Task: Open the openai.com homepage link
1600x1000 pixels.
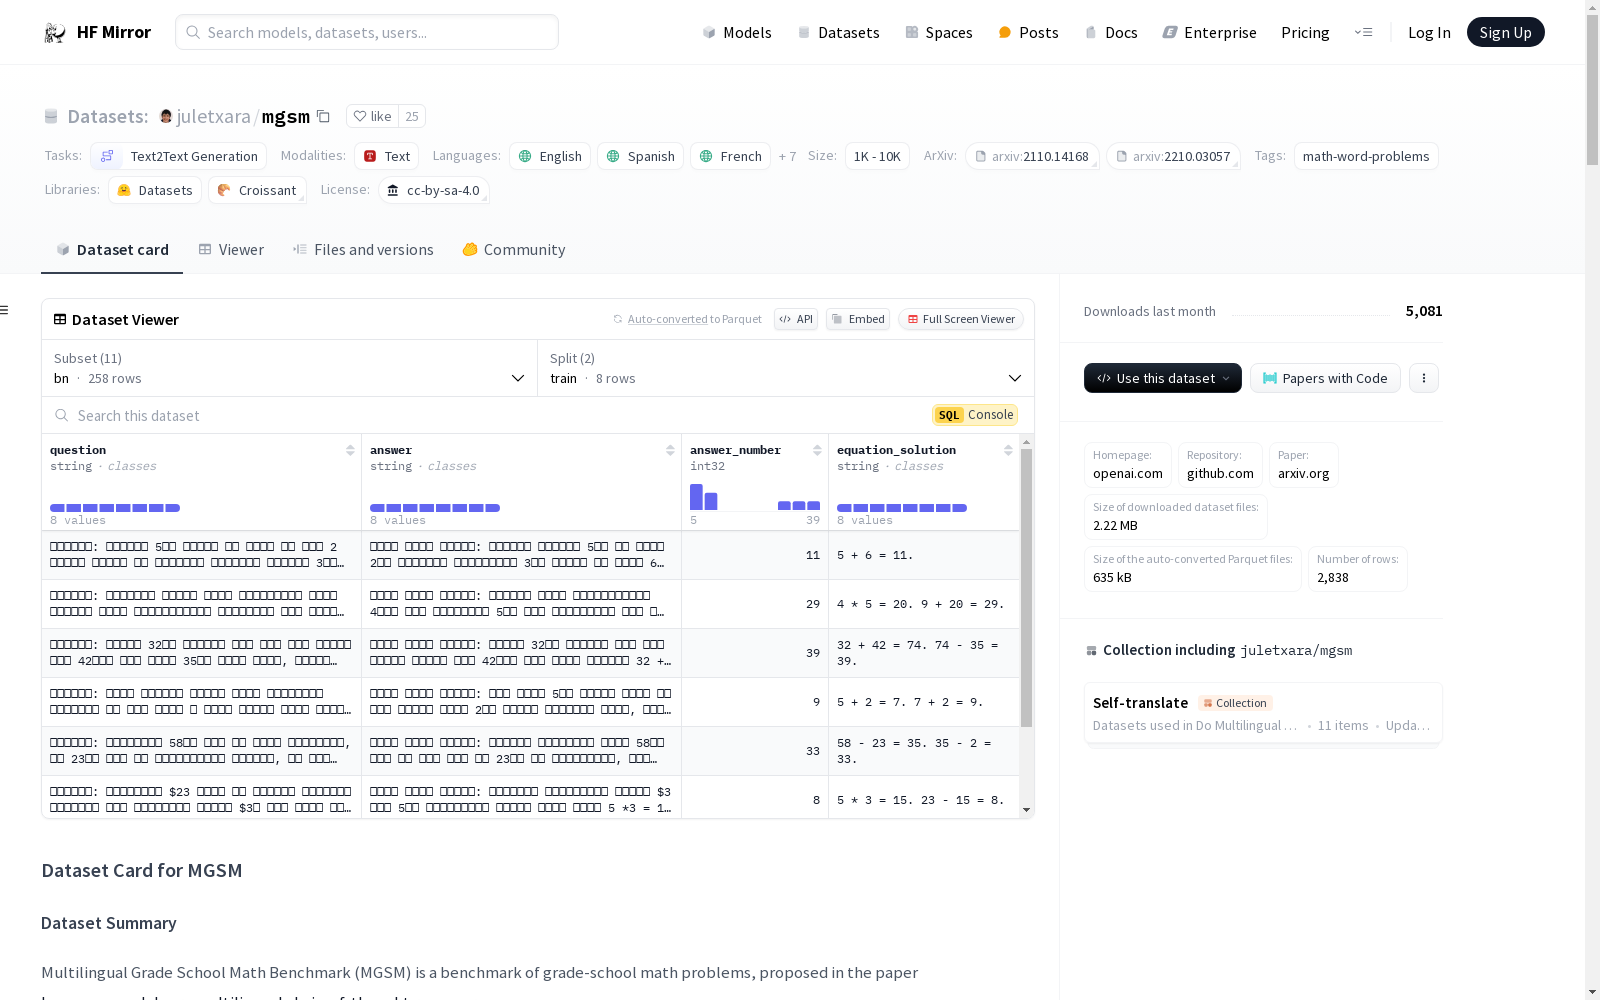Action: coord(1128,465)
